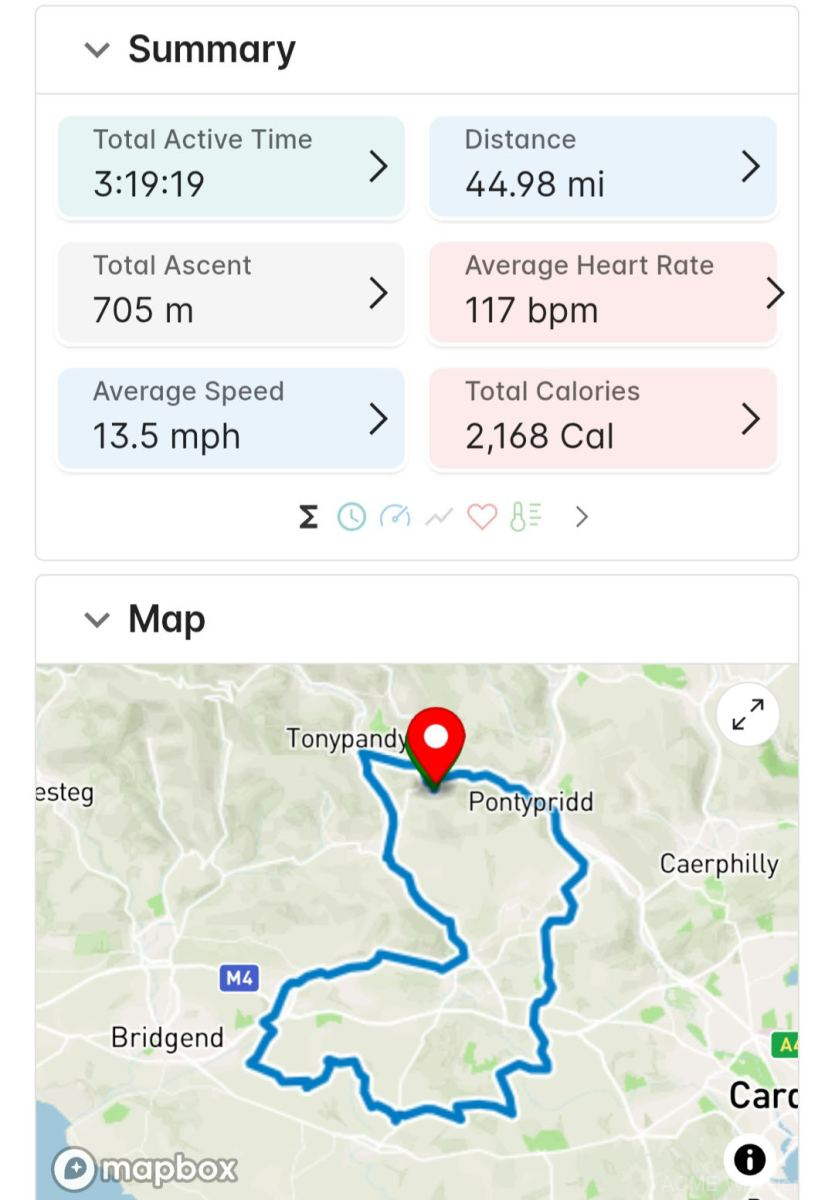Image resolution: width=825 pixels, height=1200 pixels.
Task: Open Total Active Time details
Action: tap(231, 167)
